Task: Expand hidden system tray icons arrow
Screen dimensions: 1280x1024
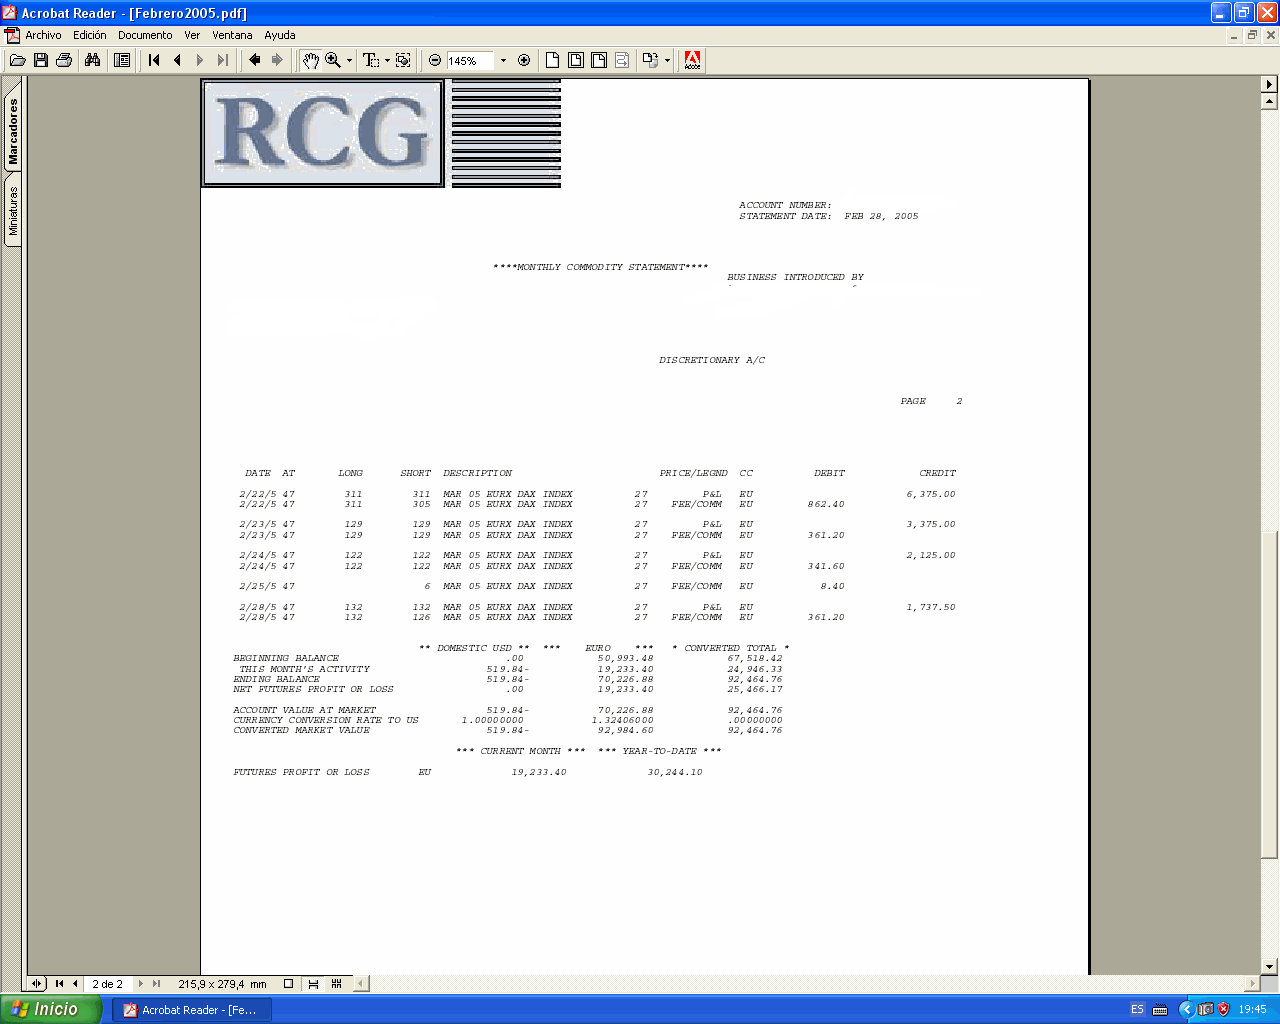Action: tap(1186, 1010)
